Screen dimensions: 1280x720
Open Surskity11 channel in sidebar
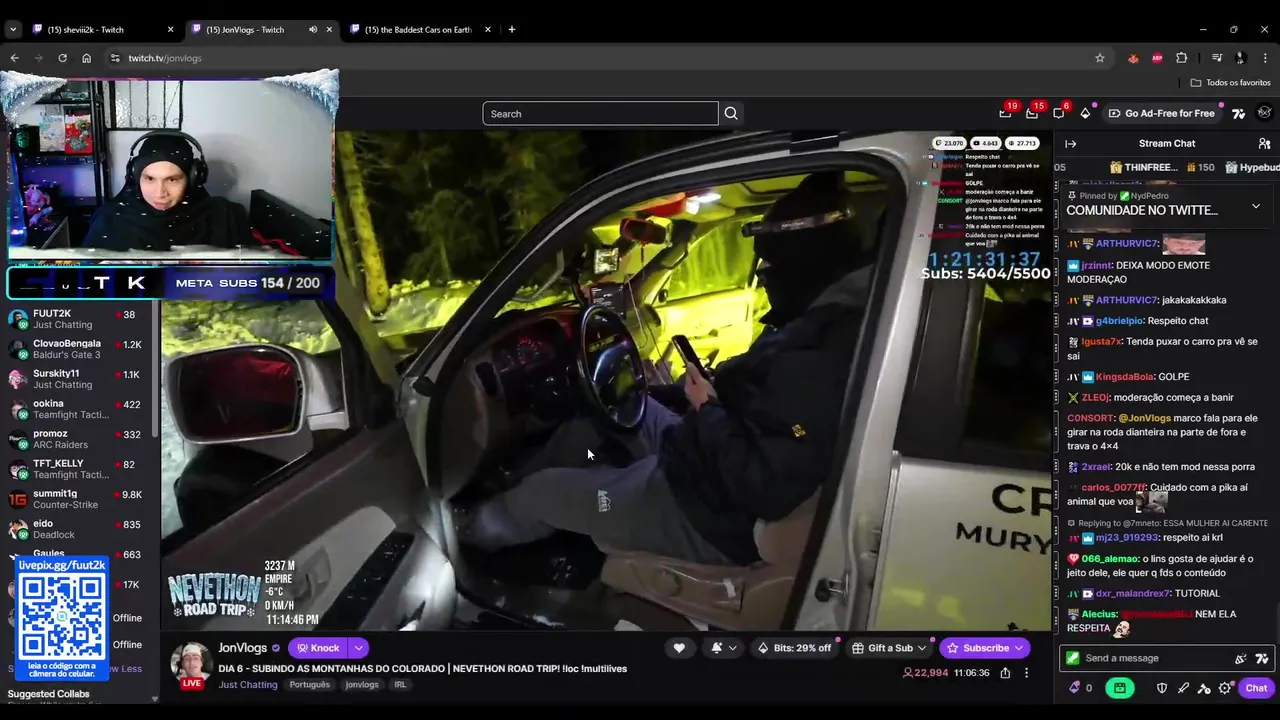(x=78, y=379)
